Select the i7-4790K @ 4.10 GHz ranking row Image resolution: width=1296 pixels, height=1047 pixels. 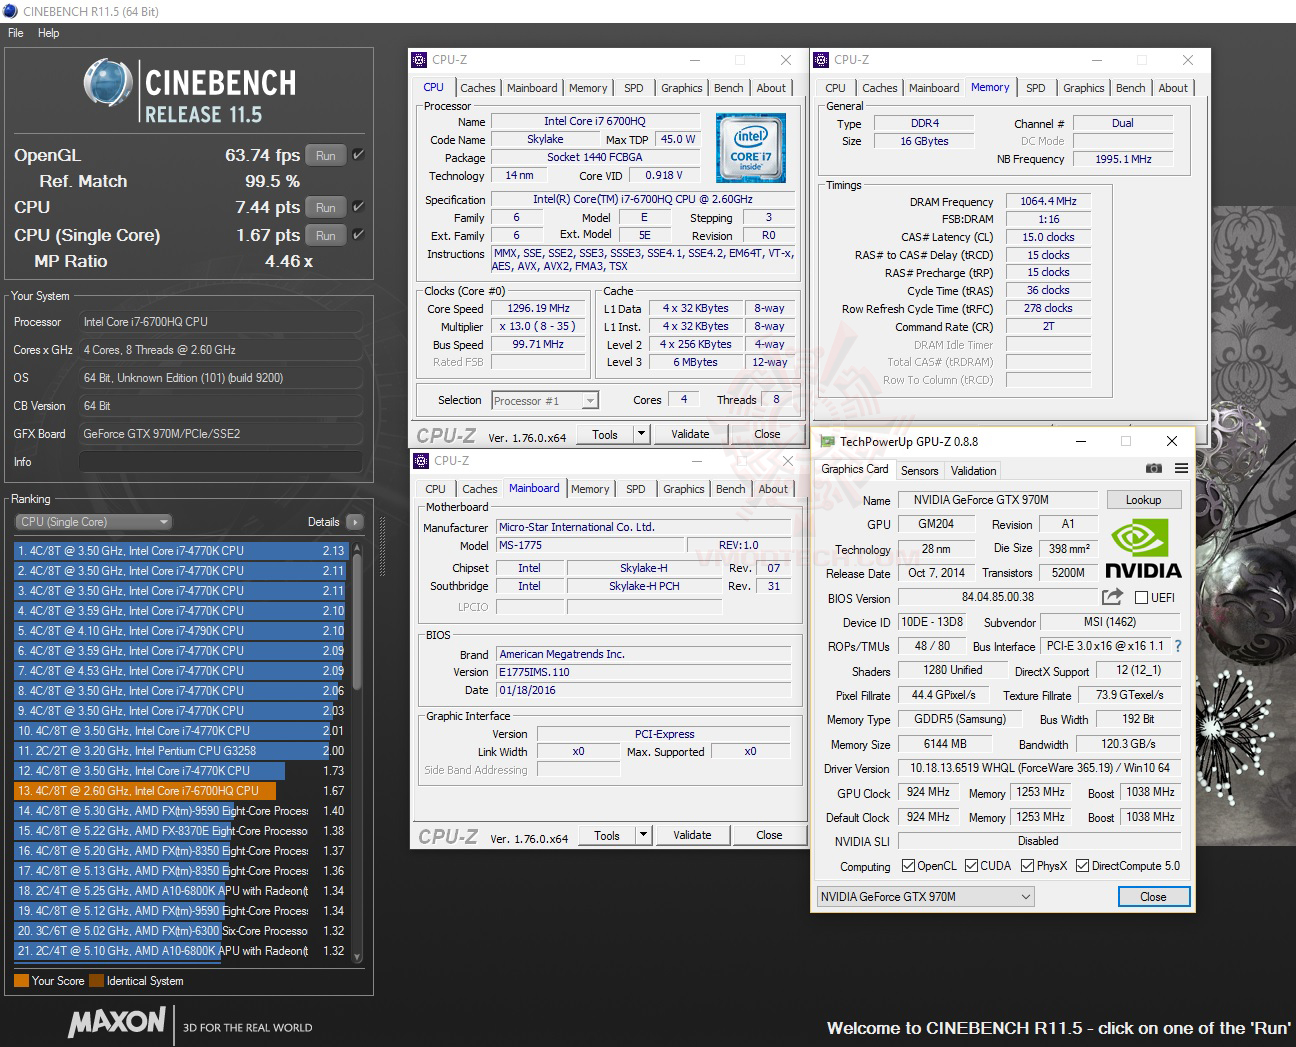(180, 630)
